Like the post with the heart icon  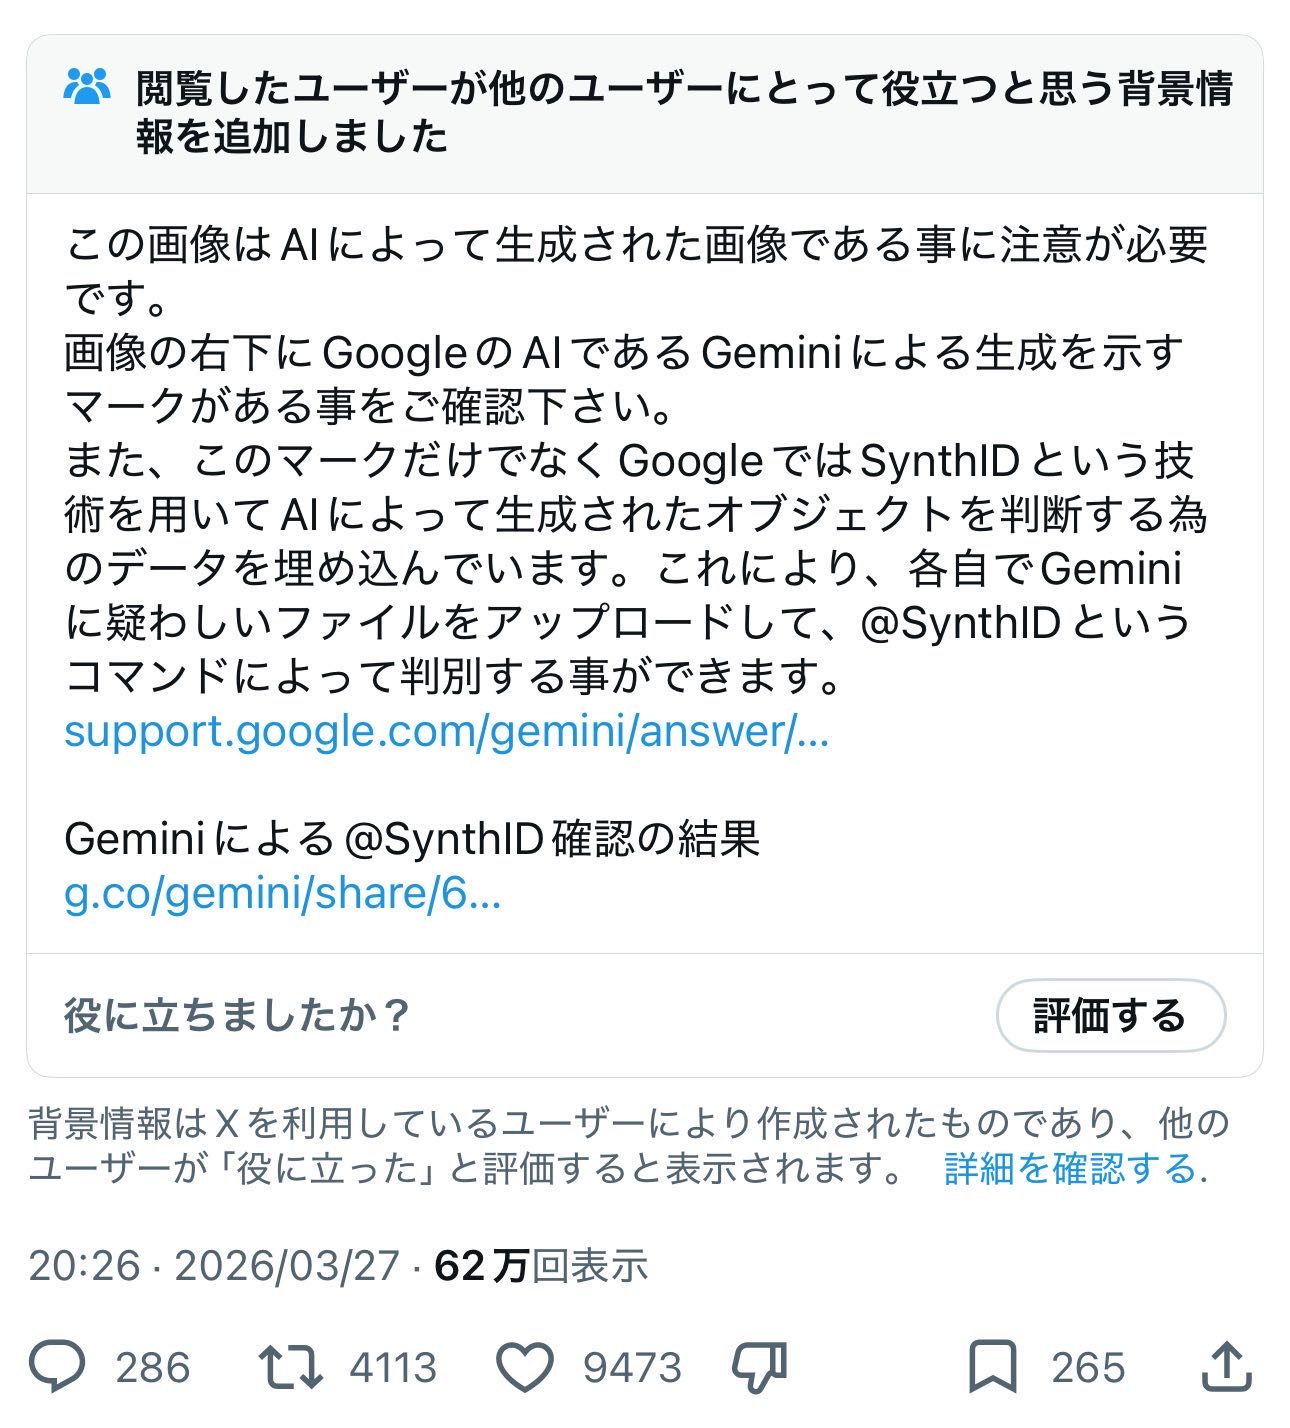(526, 1367)
